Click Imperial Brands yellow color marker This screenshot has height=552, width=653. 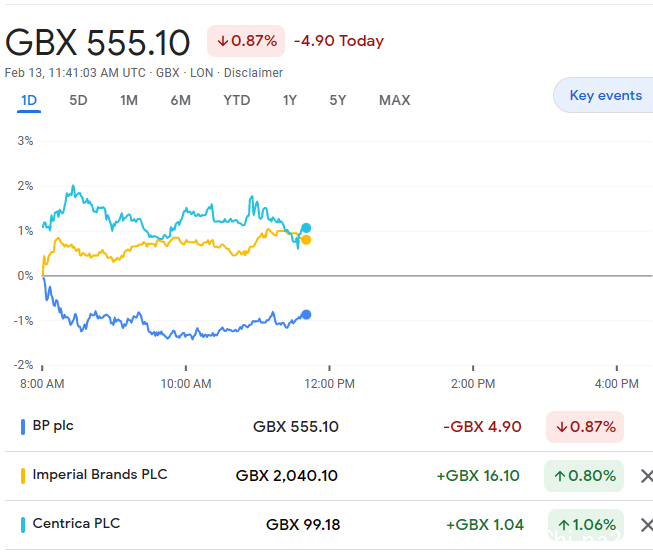pos(23,476)
